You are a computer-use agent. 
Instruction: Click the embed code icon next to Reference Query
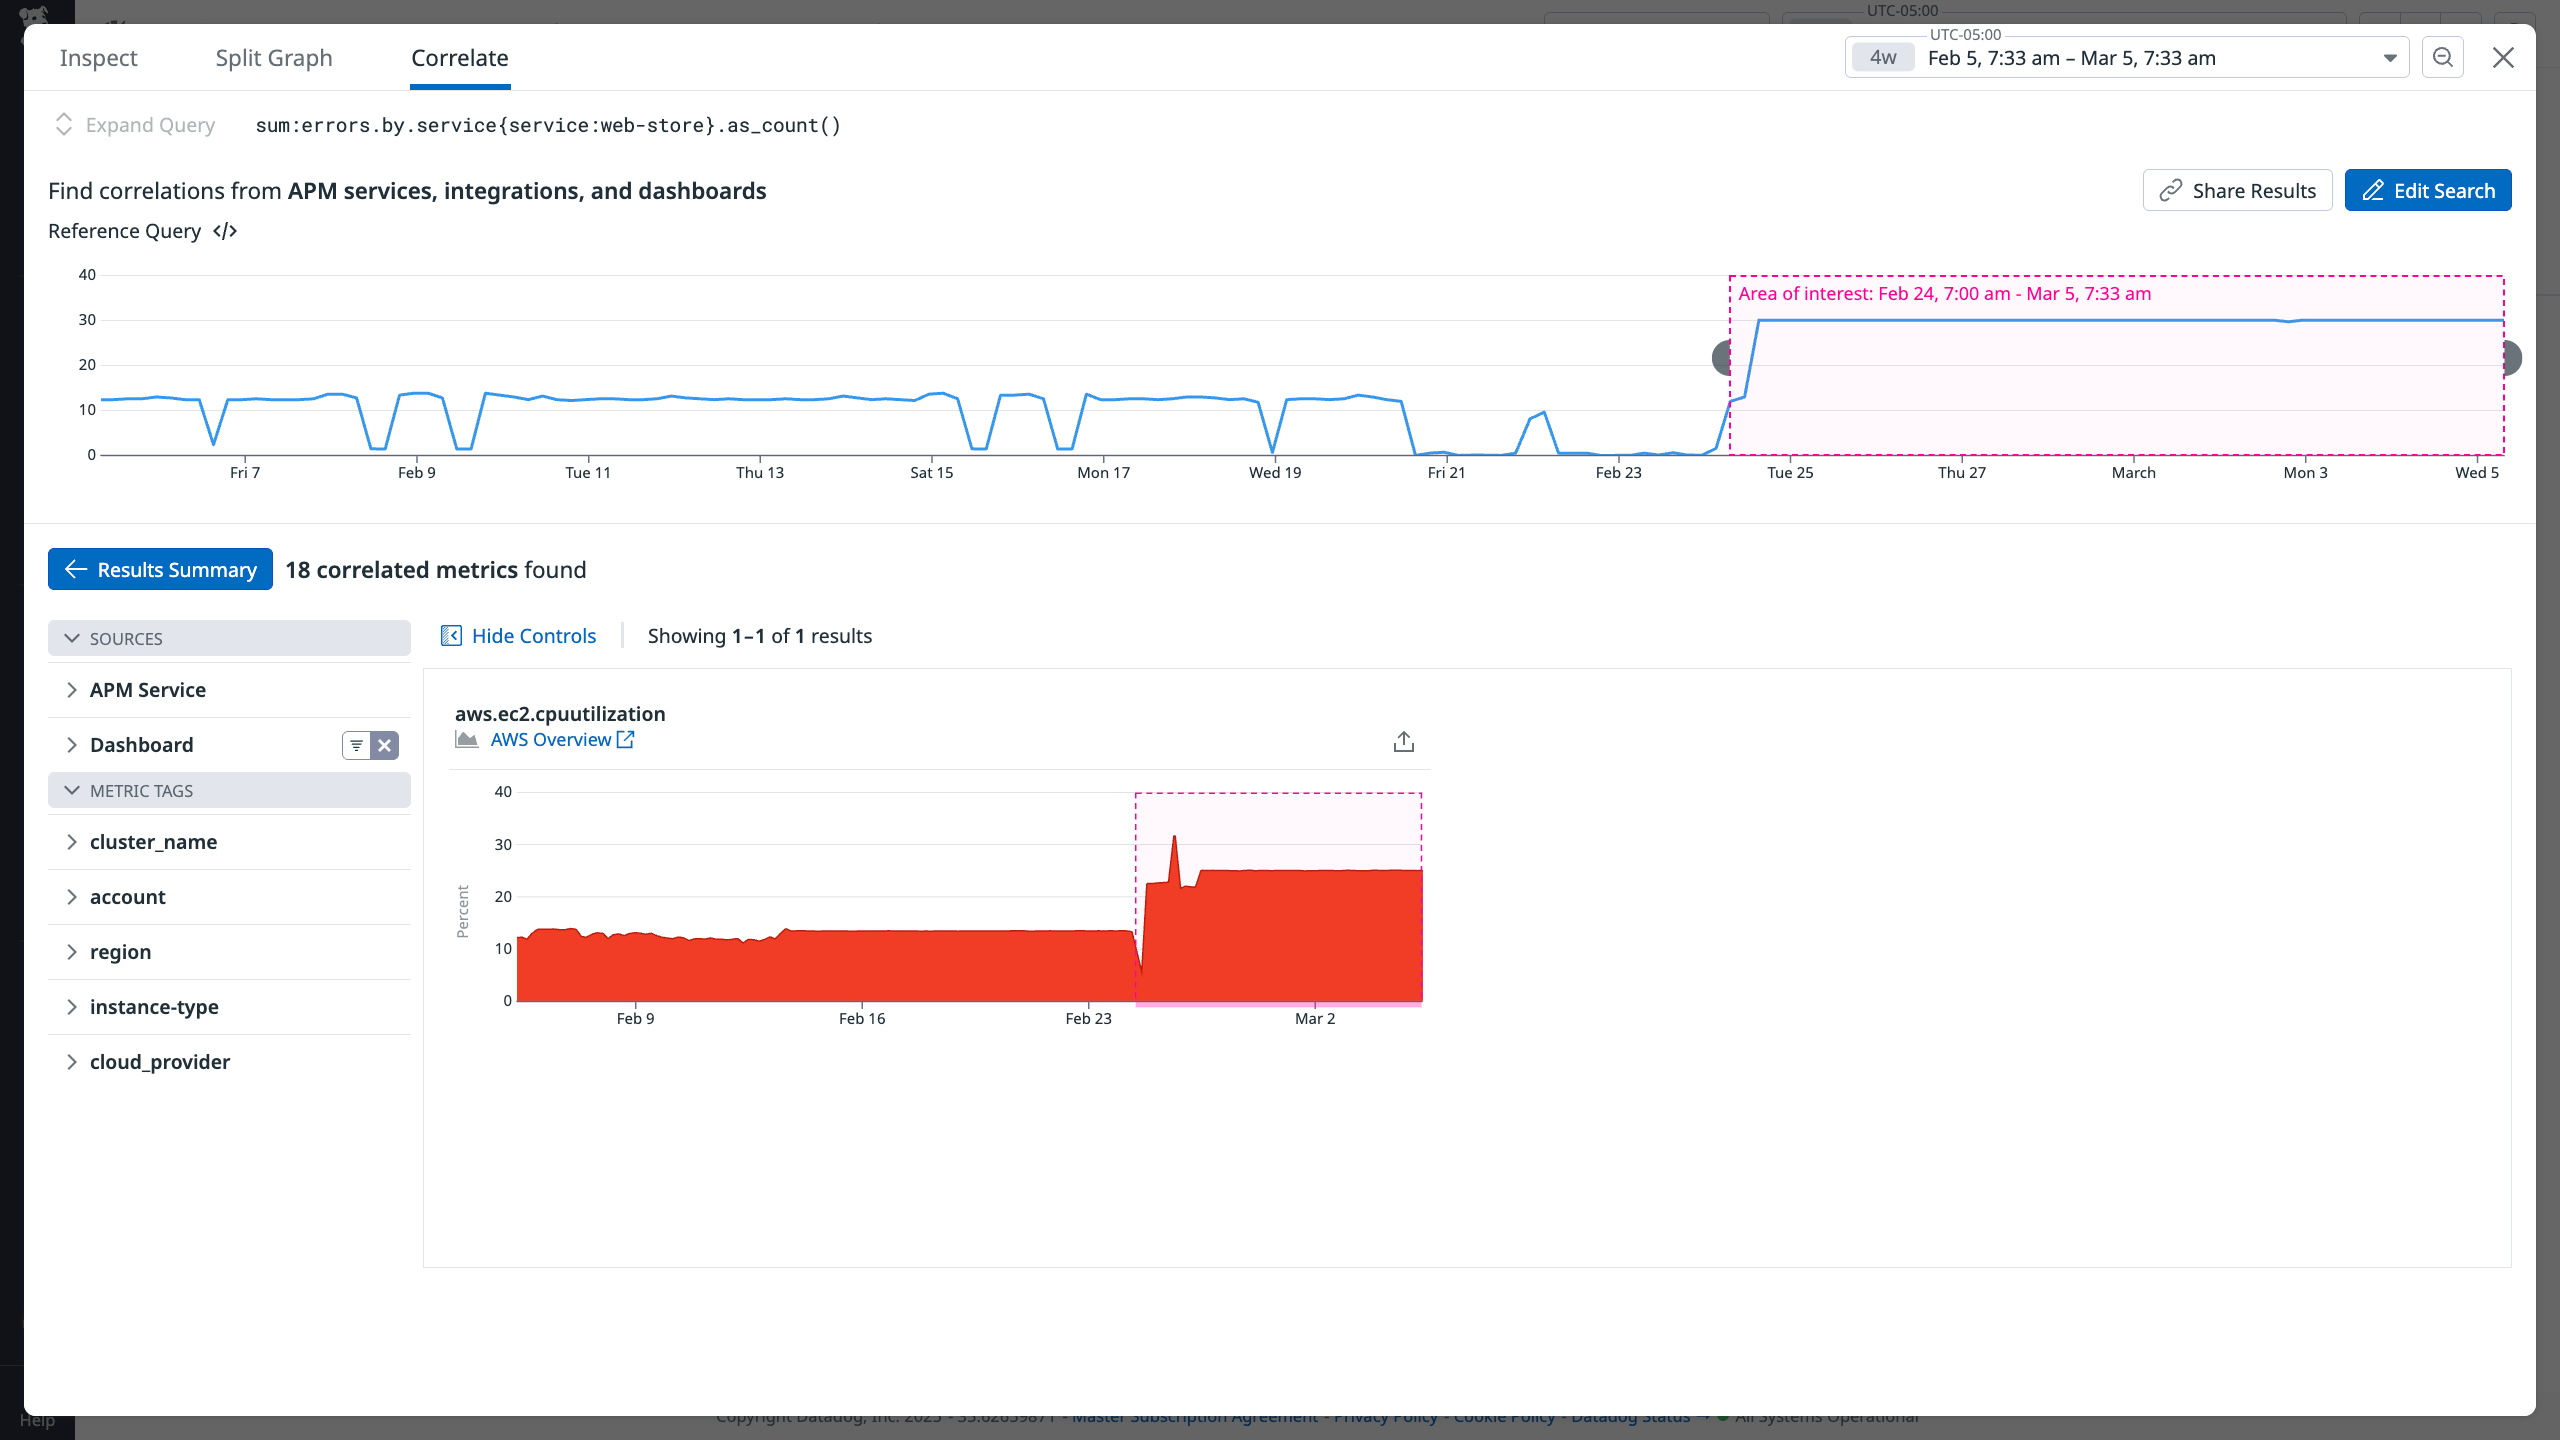225,231
